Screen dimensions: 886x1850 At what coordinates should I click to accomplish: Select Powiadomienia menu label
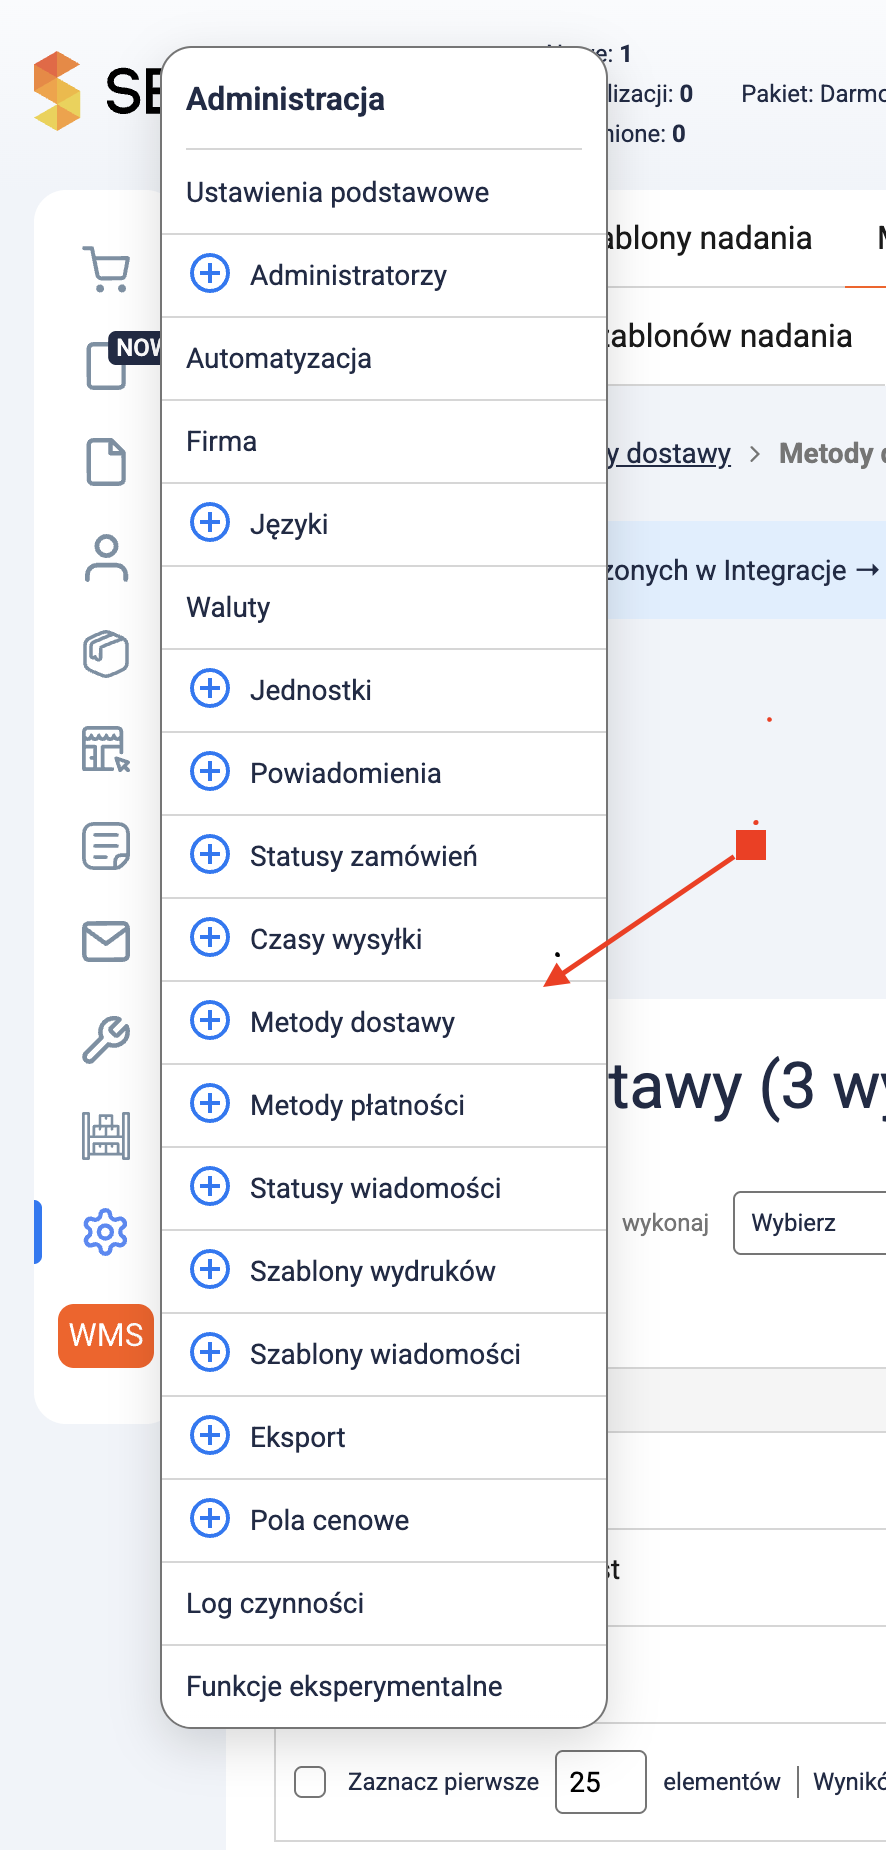click(345, 773)
